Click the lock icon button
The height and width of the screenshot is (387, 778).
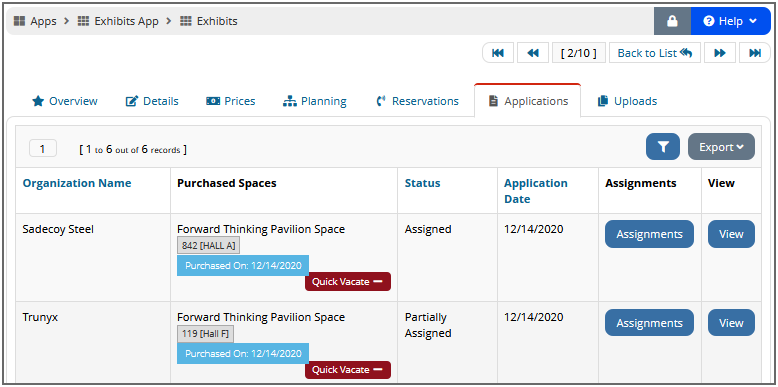tap(672, 21)
